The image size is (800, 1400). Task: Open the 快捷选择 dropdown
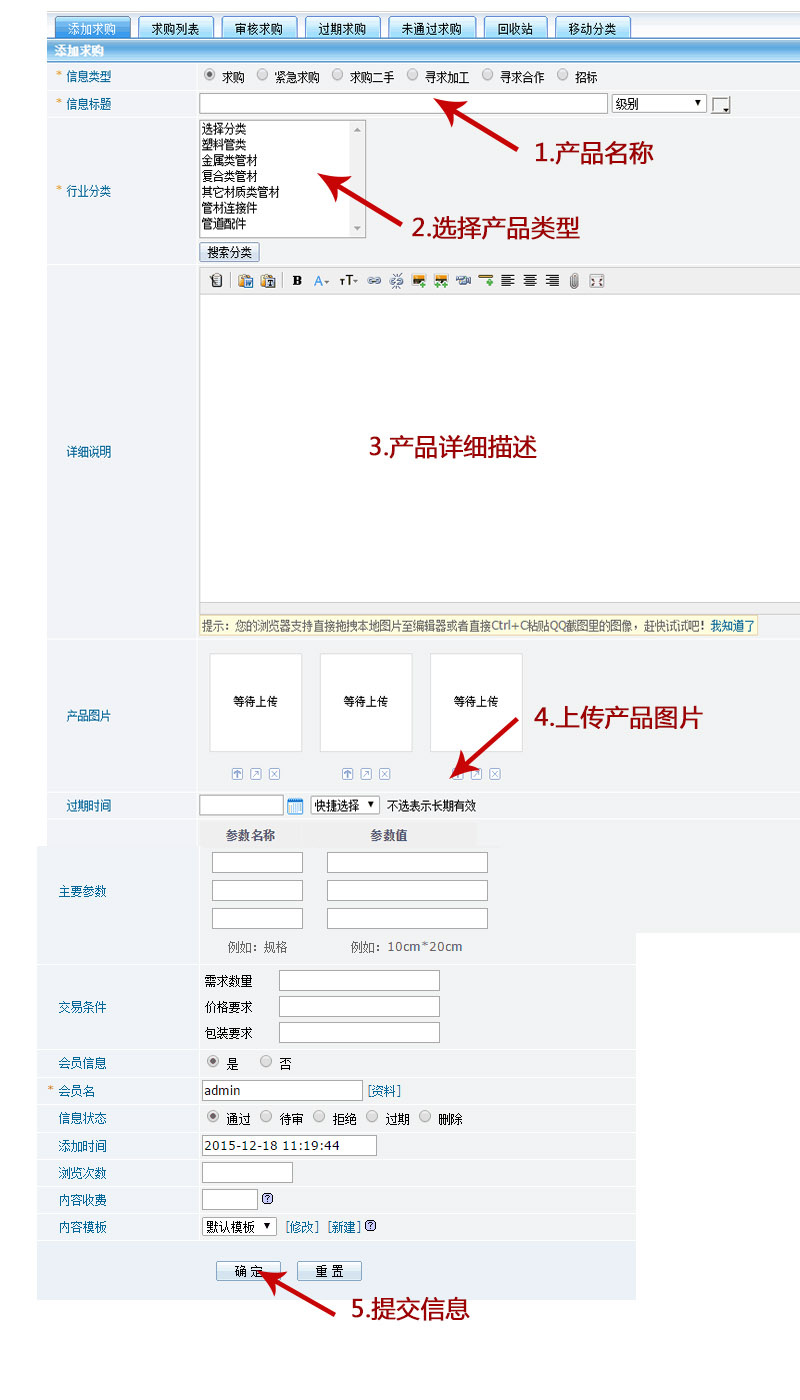point(345,805)
